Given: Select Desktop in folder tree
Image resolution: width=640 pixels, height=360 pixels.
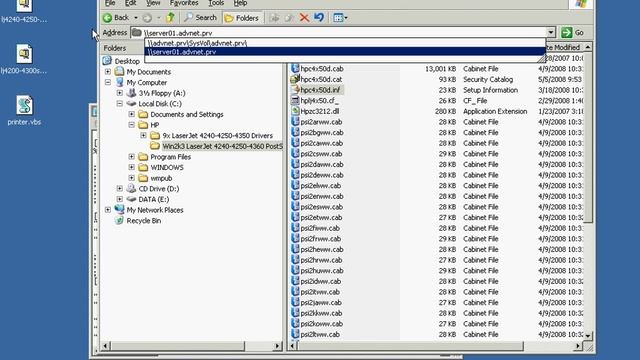Looking at the screenshot, I should [127, 61].
